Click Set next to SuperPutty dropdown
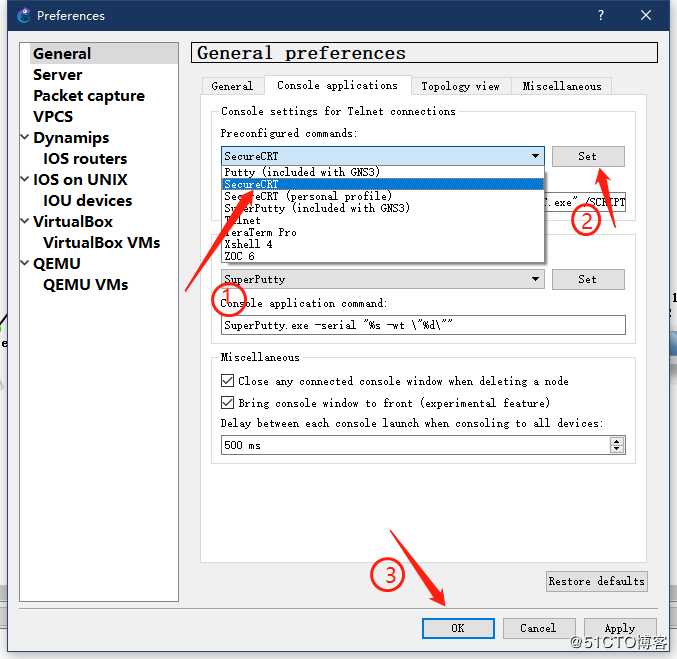The width and height of the screenshot is (677, 659). [588, 279]
